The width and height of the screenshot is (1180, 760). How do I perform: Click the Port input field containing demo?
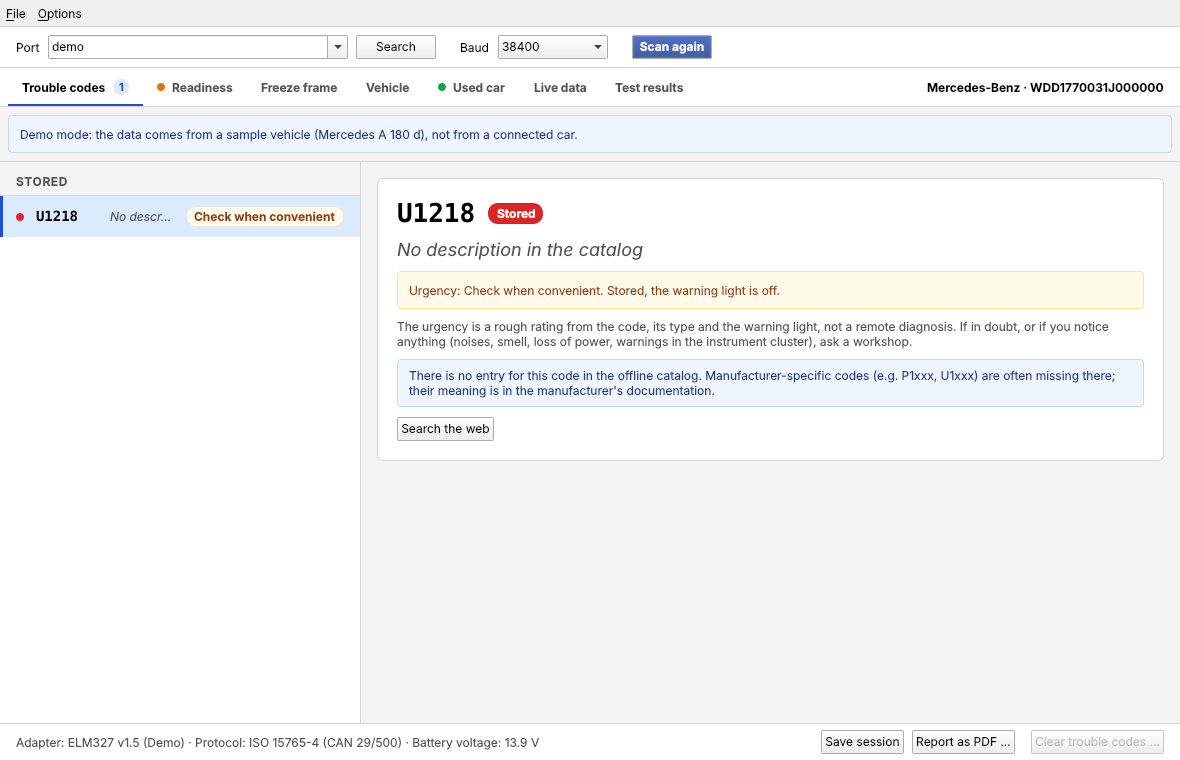click(187, 47)
